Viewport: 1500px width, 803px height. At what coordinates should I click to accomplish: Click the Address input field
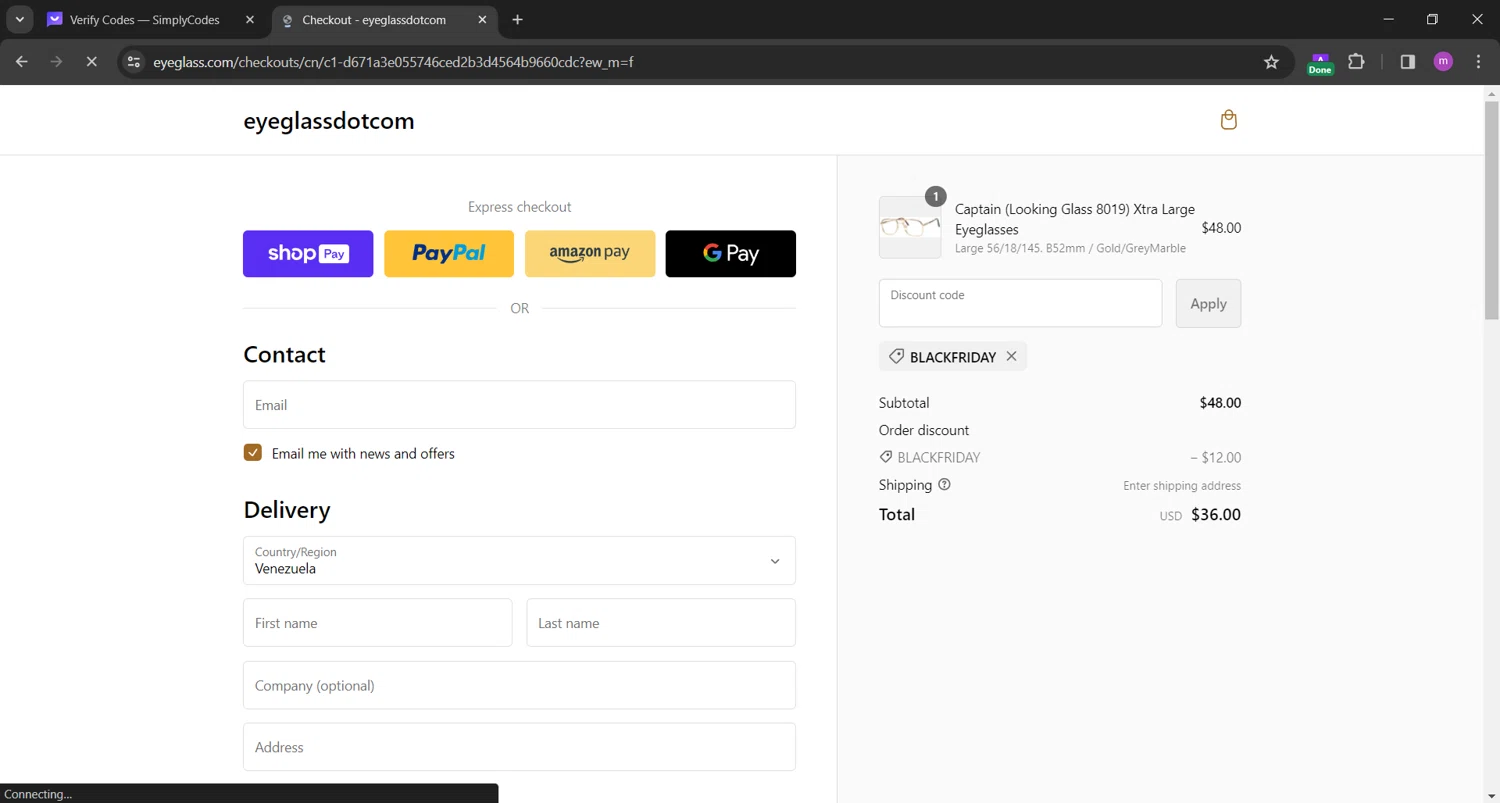(519, 747)
